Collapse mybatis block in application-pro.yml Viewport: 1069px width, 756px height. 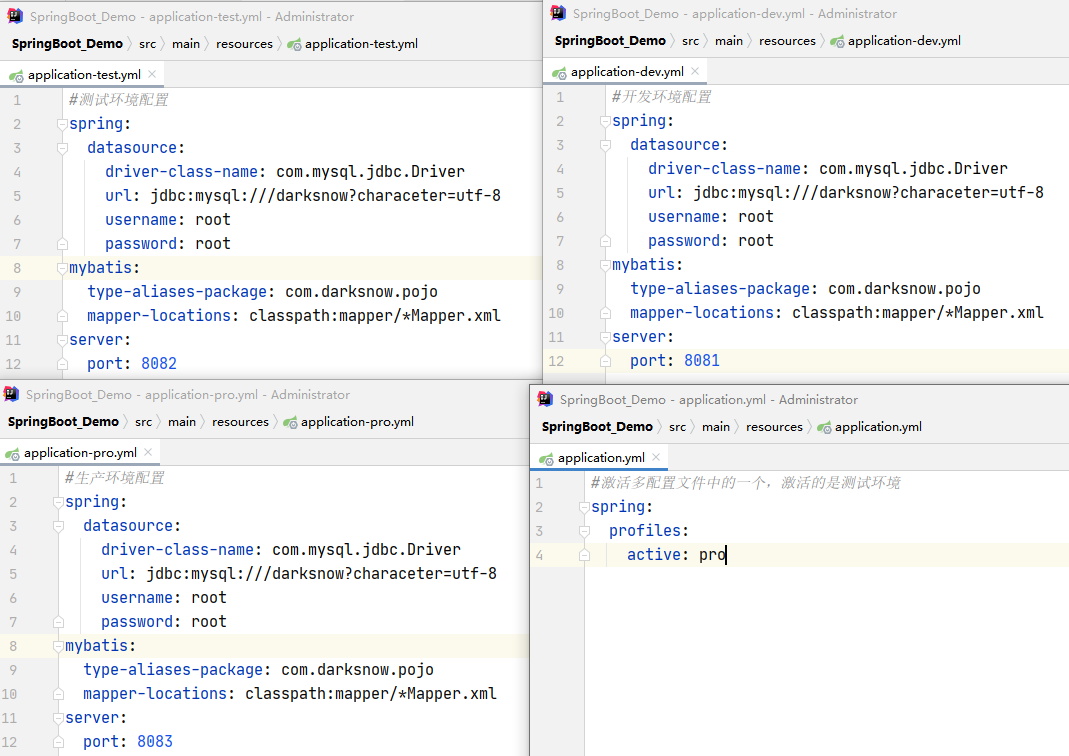pyautogui.click(x=58, y=646)
